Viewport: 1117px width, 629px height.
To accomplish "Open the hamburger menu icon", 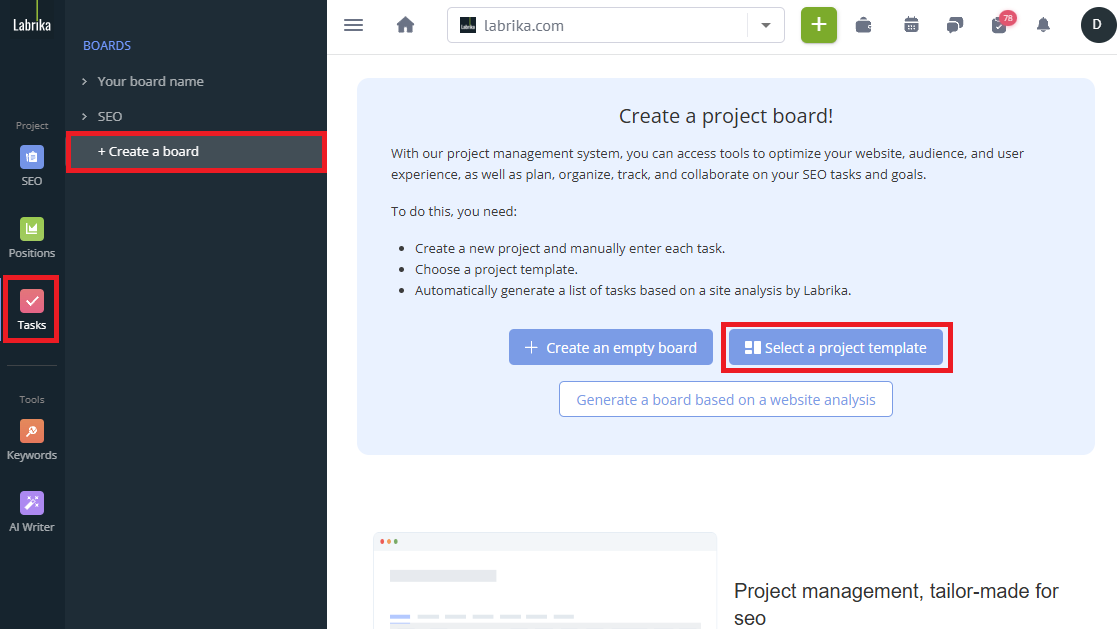I will click(x=353, y=25).
